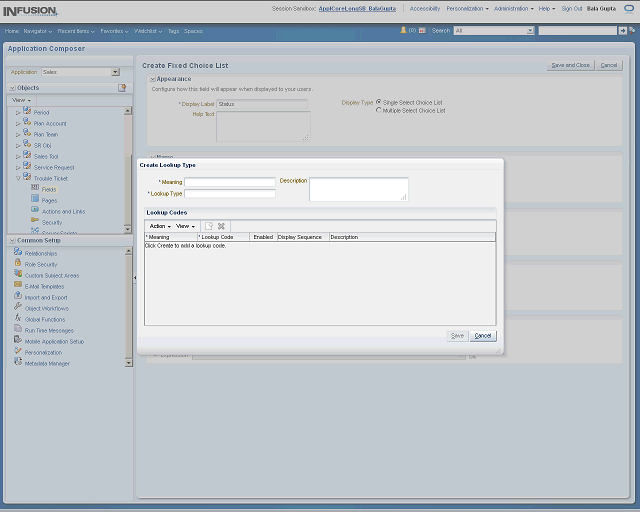Viewport: 640px width, 512px height.
Task: Collapse the Common Setup panel
Action: point(13,240)
